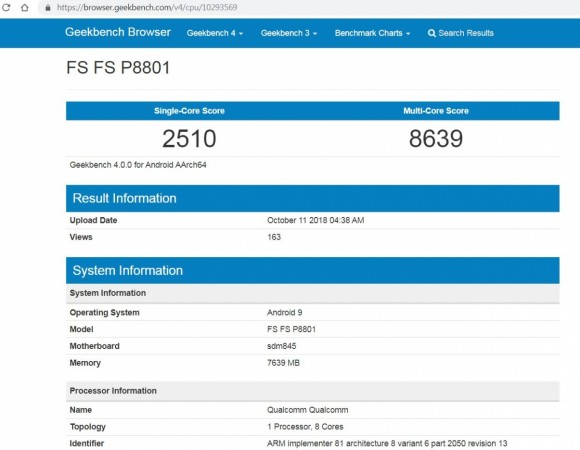Viewport: 580px width, 450px height.
Task: Click the Views label
Action: (81, 237)
